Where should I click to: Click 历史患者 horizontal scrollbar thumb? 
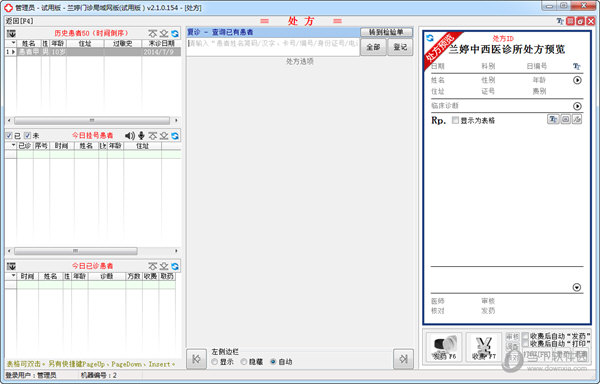tap(92, 120)
